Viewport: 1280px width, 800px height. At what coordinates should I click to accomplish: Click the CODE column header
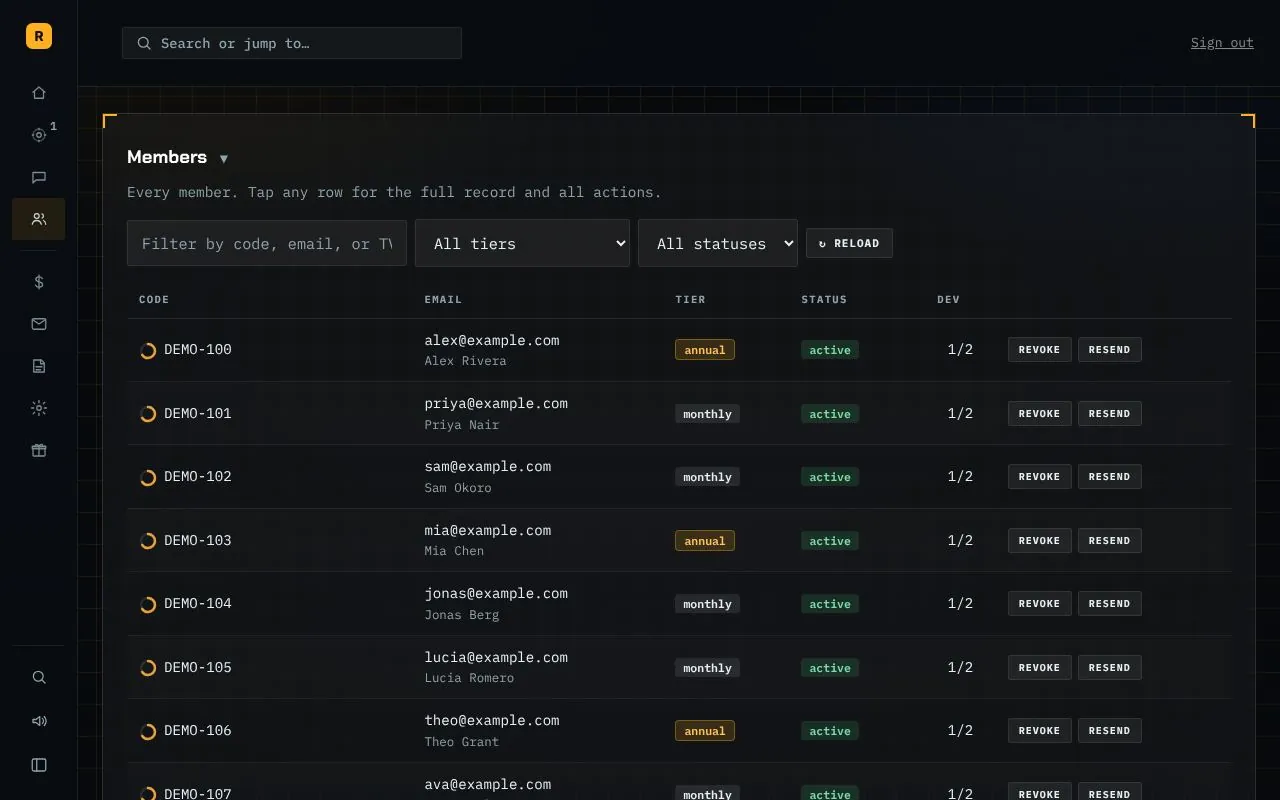[x=154, y=299]
